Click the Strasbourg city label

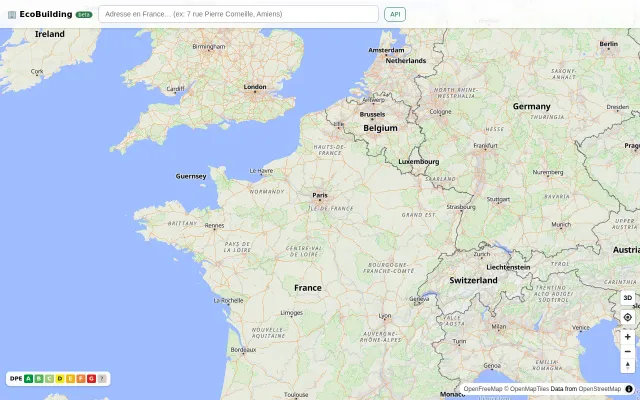pos(461,207)
